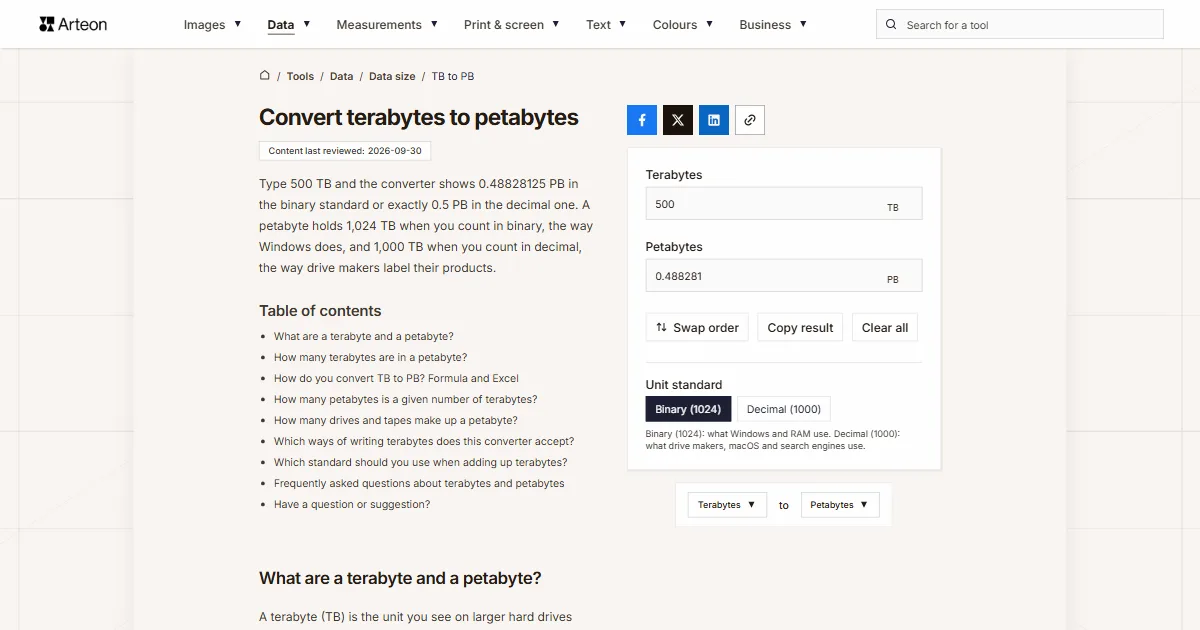
Task: Share page on LinkedIn
Action: coord(714,120)
